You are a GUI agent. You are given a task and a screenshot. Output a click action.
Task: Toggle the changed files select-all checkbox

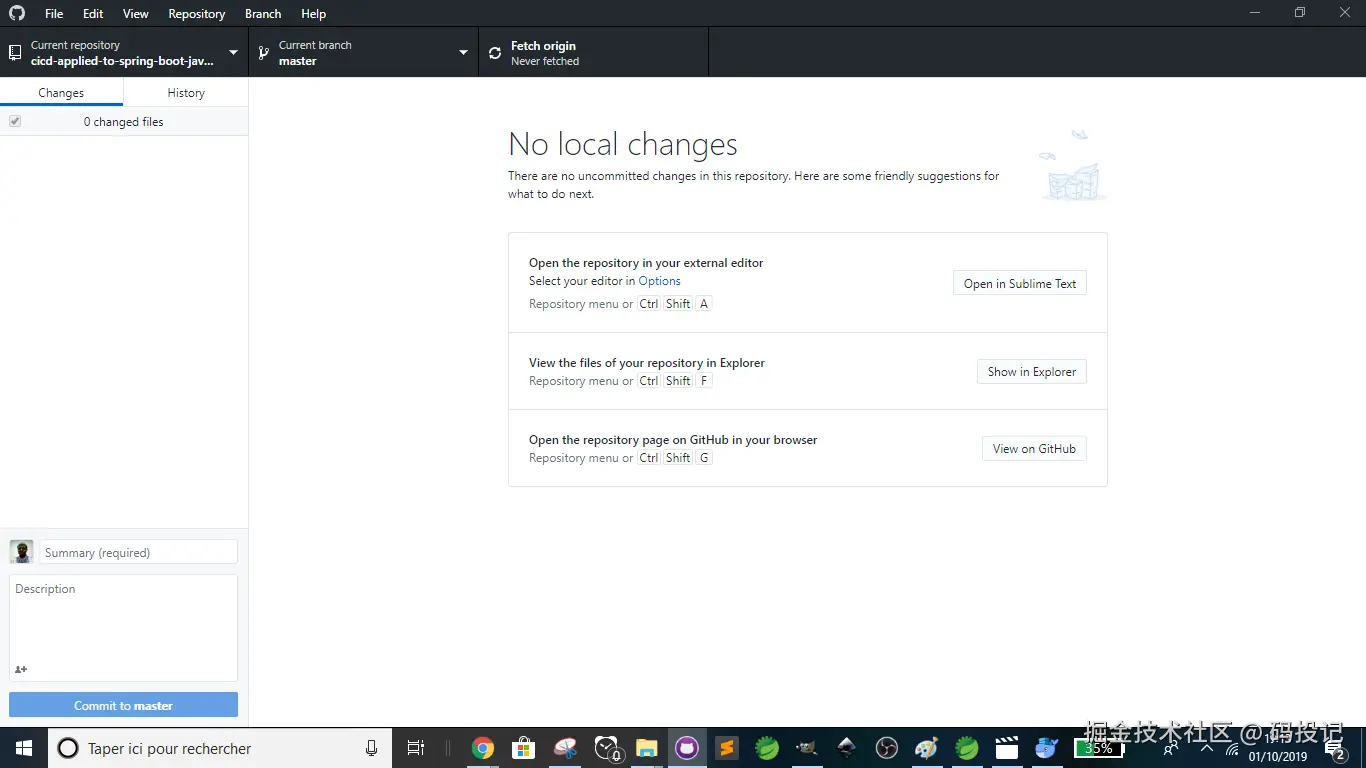coord(15,121)
